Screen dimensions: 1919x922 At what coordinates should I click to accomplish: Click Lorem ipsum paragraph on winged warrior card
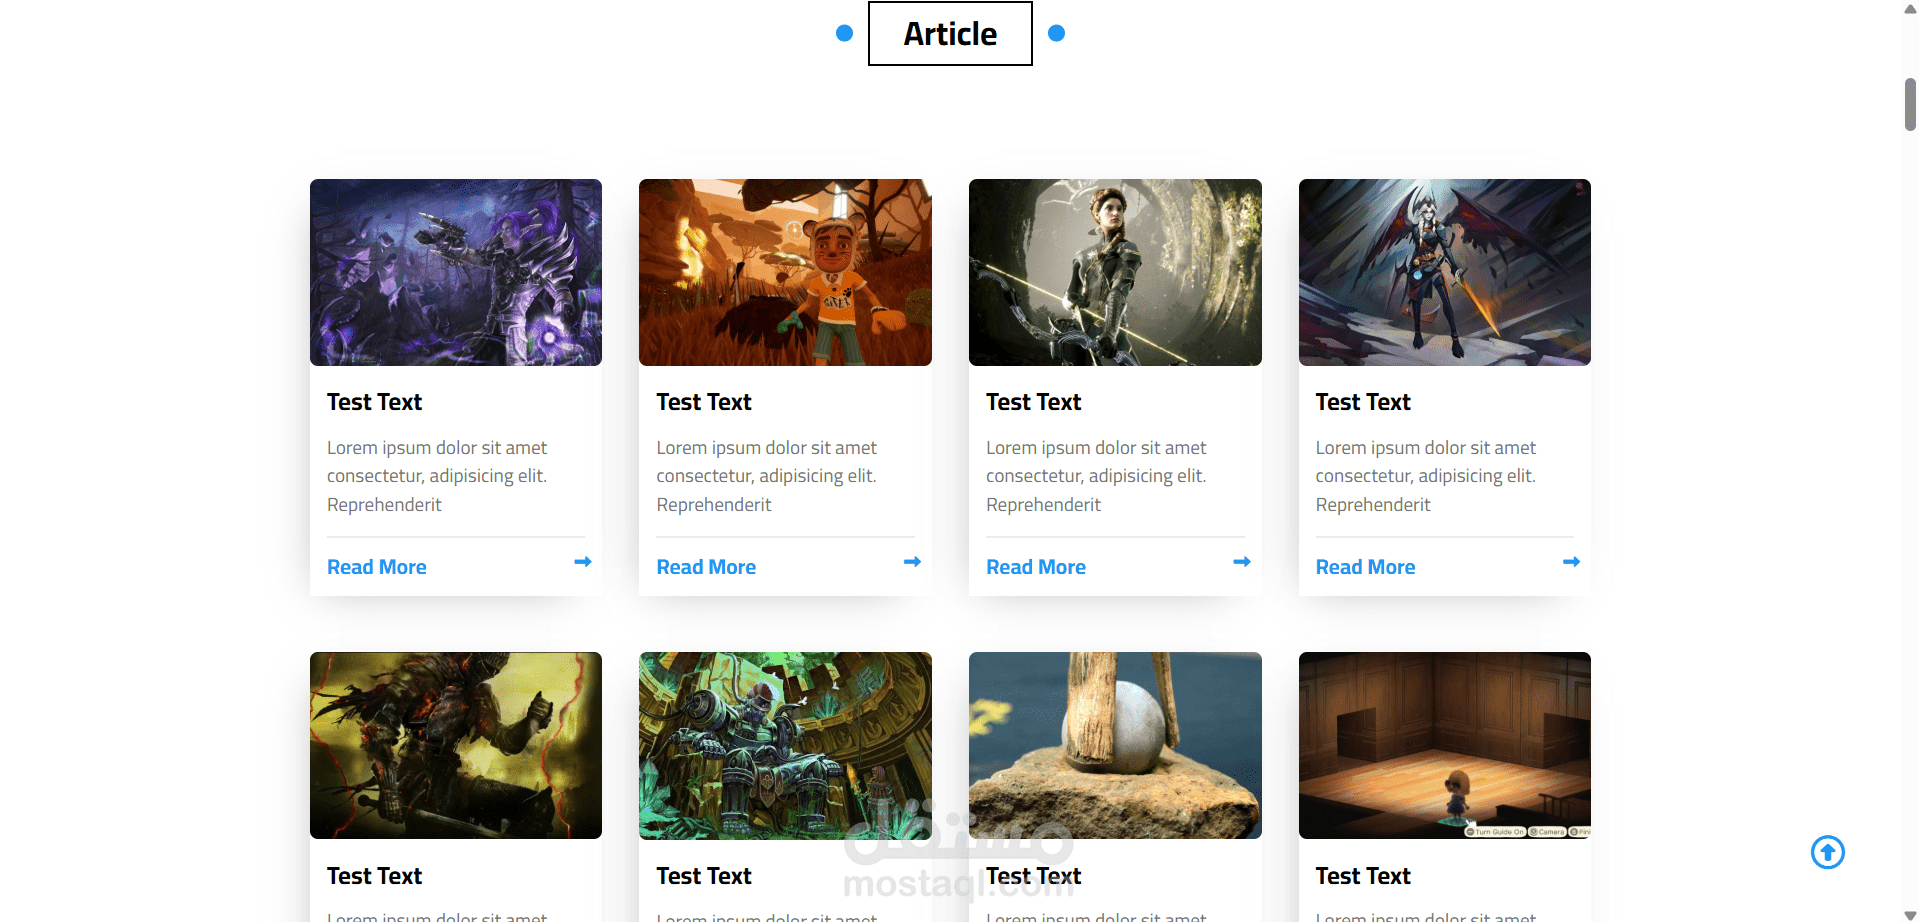1425,476
